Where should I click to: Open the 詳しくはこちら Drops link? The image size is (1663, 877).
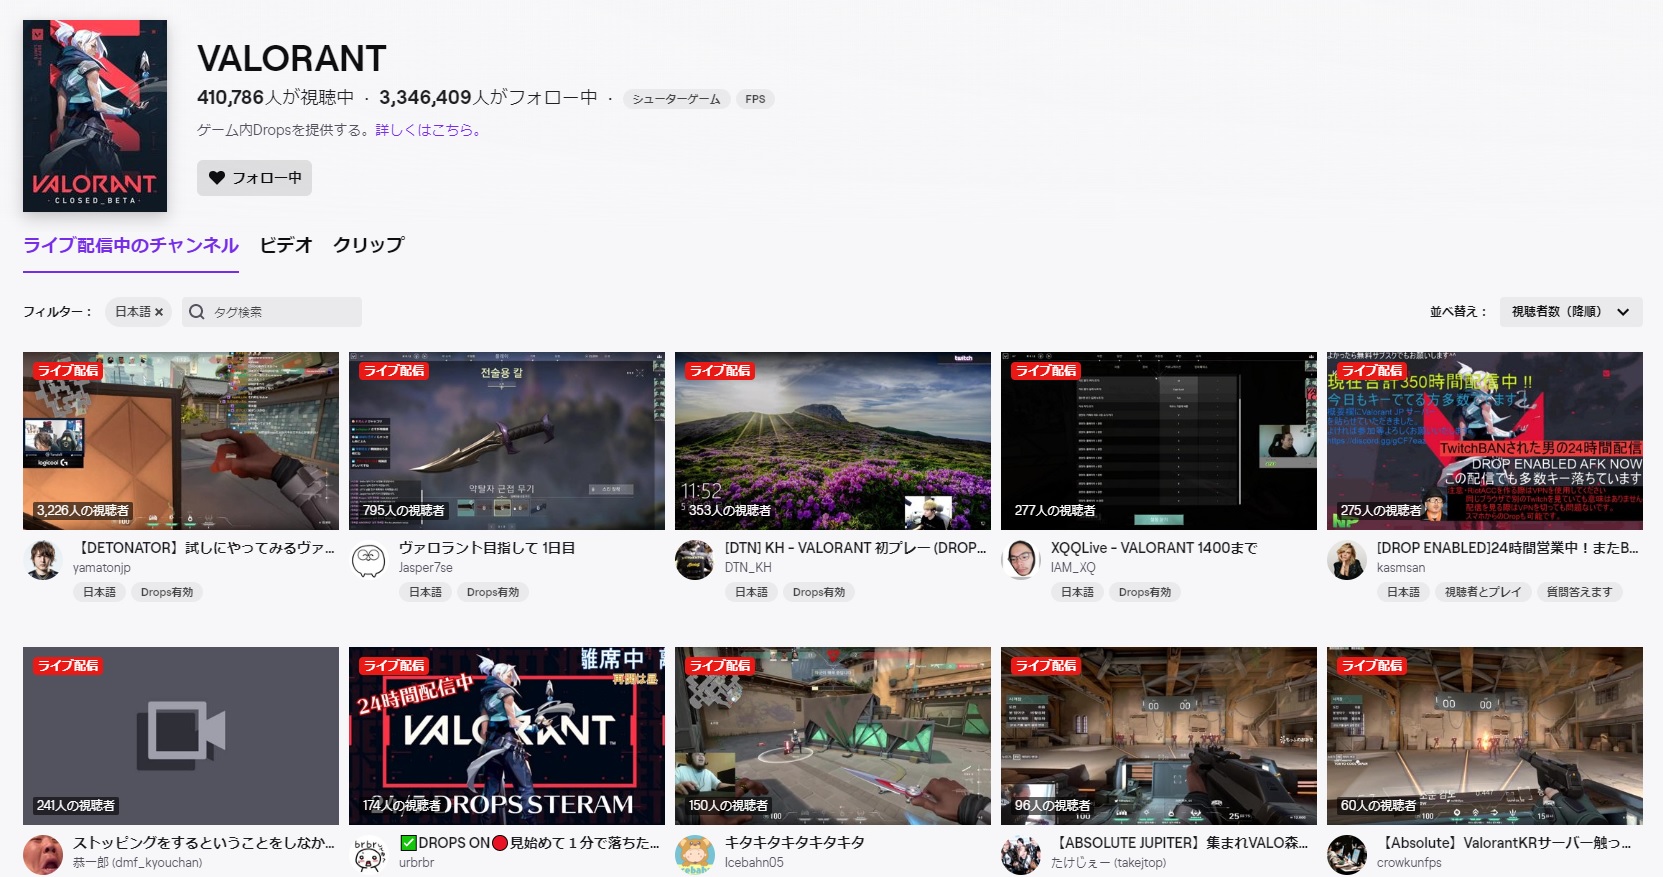(429, 130)
